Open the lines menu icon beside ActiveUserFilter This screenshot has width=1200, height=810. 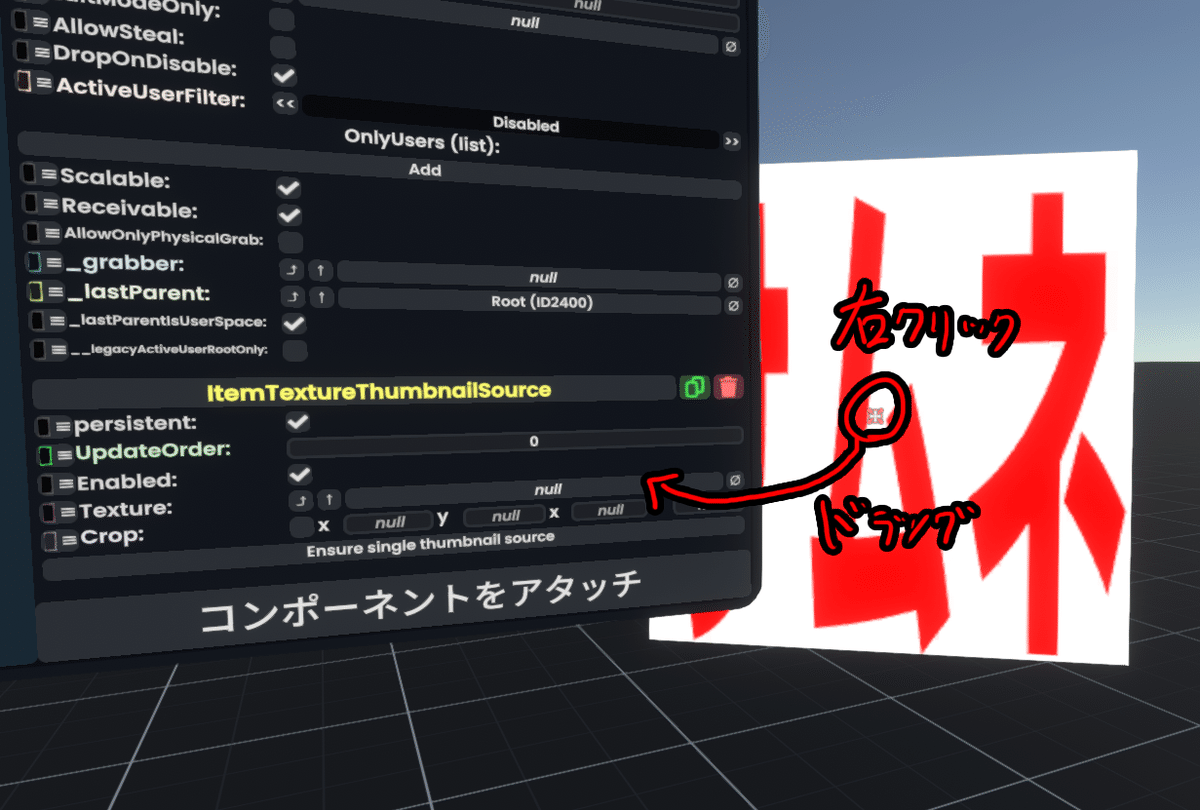(x=44, y=84)
